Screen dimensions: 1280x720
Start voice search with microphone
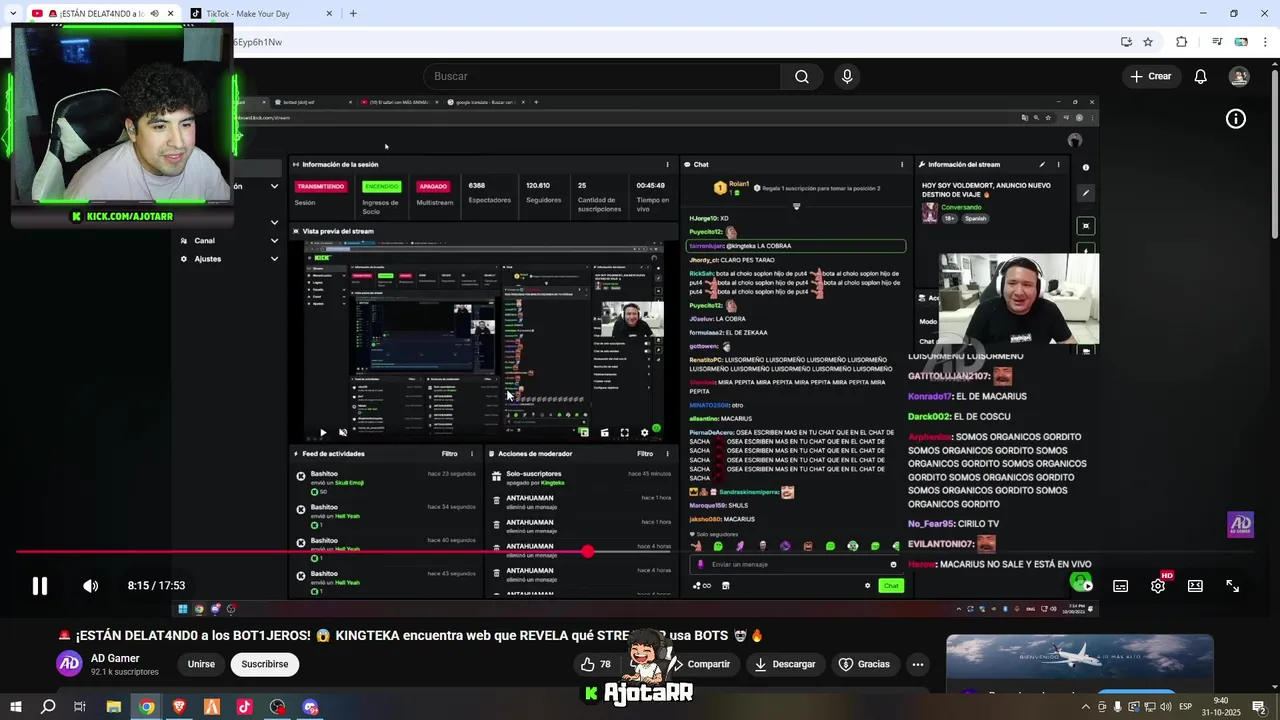[x=847, y=76]
